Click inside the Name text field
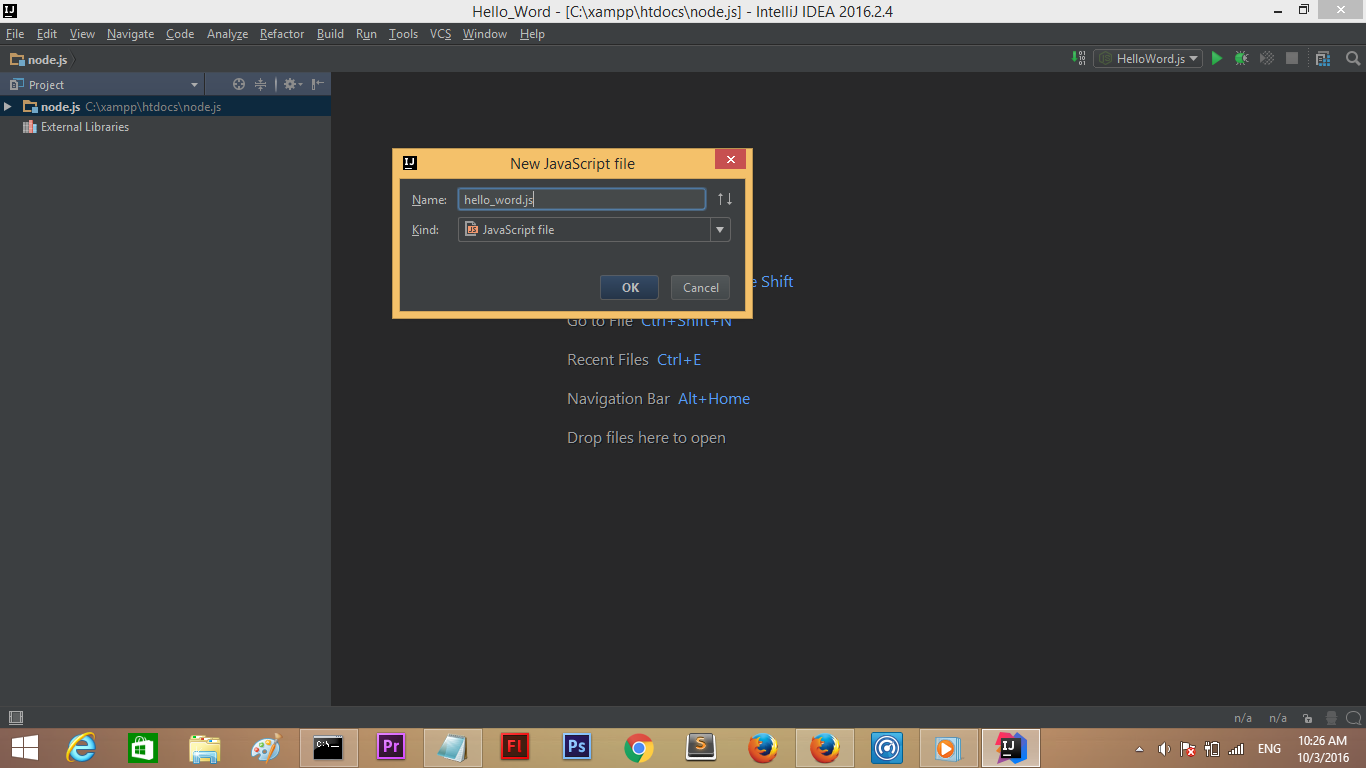The height and width of the screenshot is (768, 1366). click(x=580, y=198)
